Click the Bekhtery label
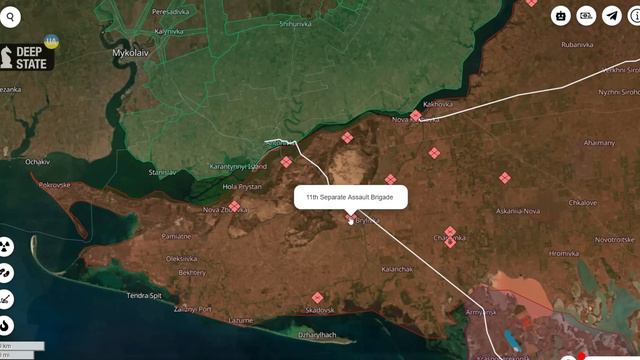 (x=192, y=273)
